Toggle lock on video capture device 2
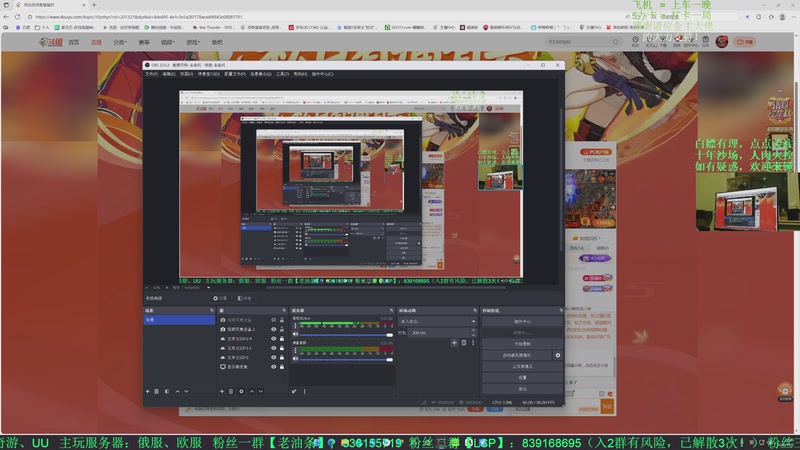The width and height of the screenshot is (800, 450). coord(282,329)
